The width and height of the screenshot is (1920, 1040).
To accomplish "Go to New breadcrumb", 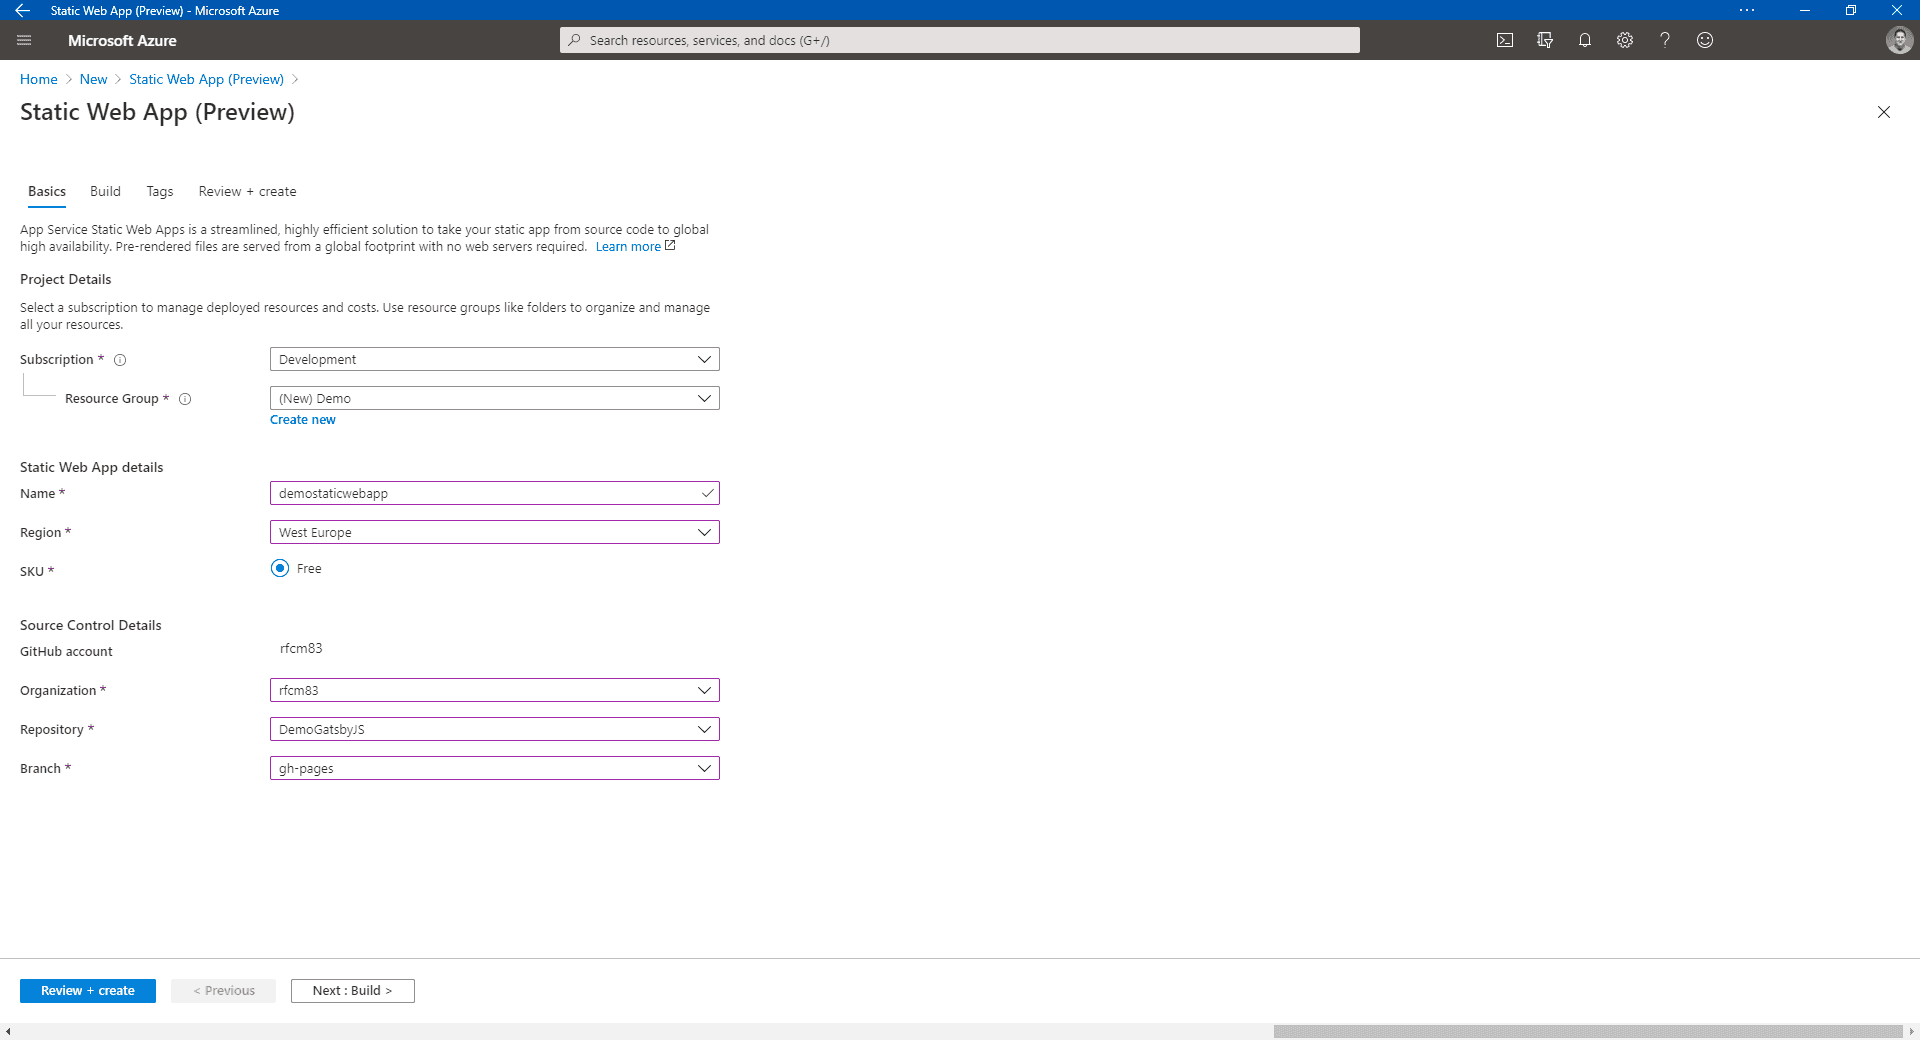I will tap(93, 79).
